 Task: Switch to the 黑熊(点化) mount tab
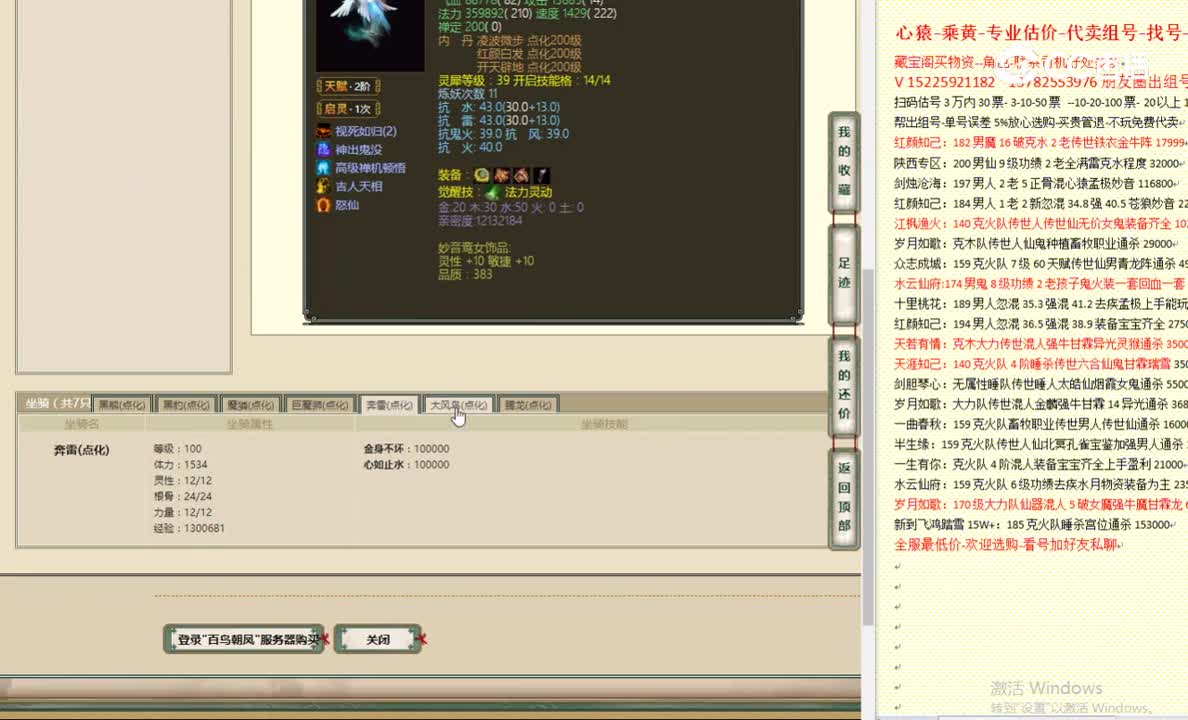pos(123,405)
